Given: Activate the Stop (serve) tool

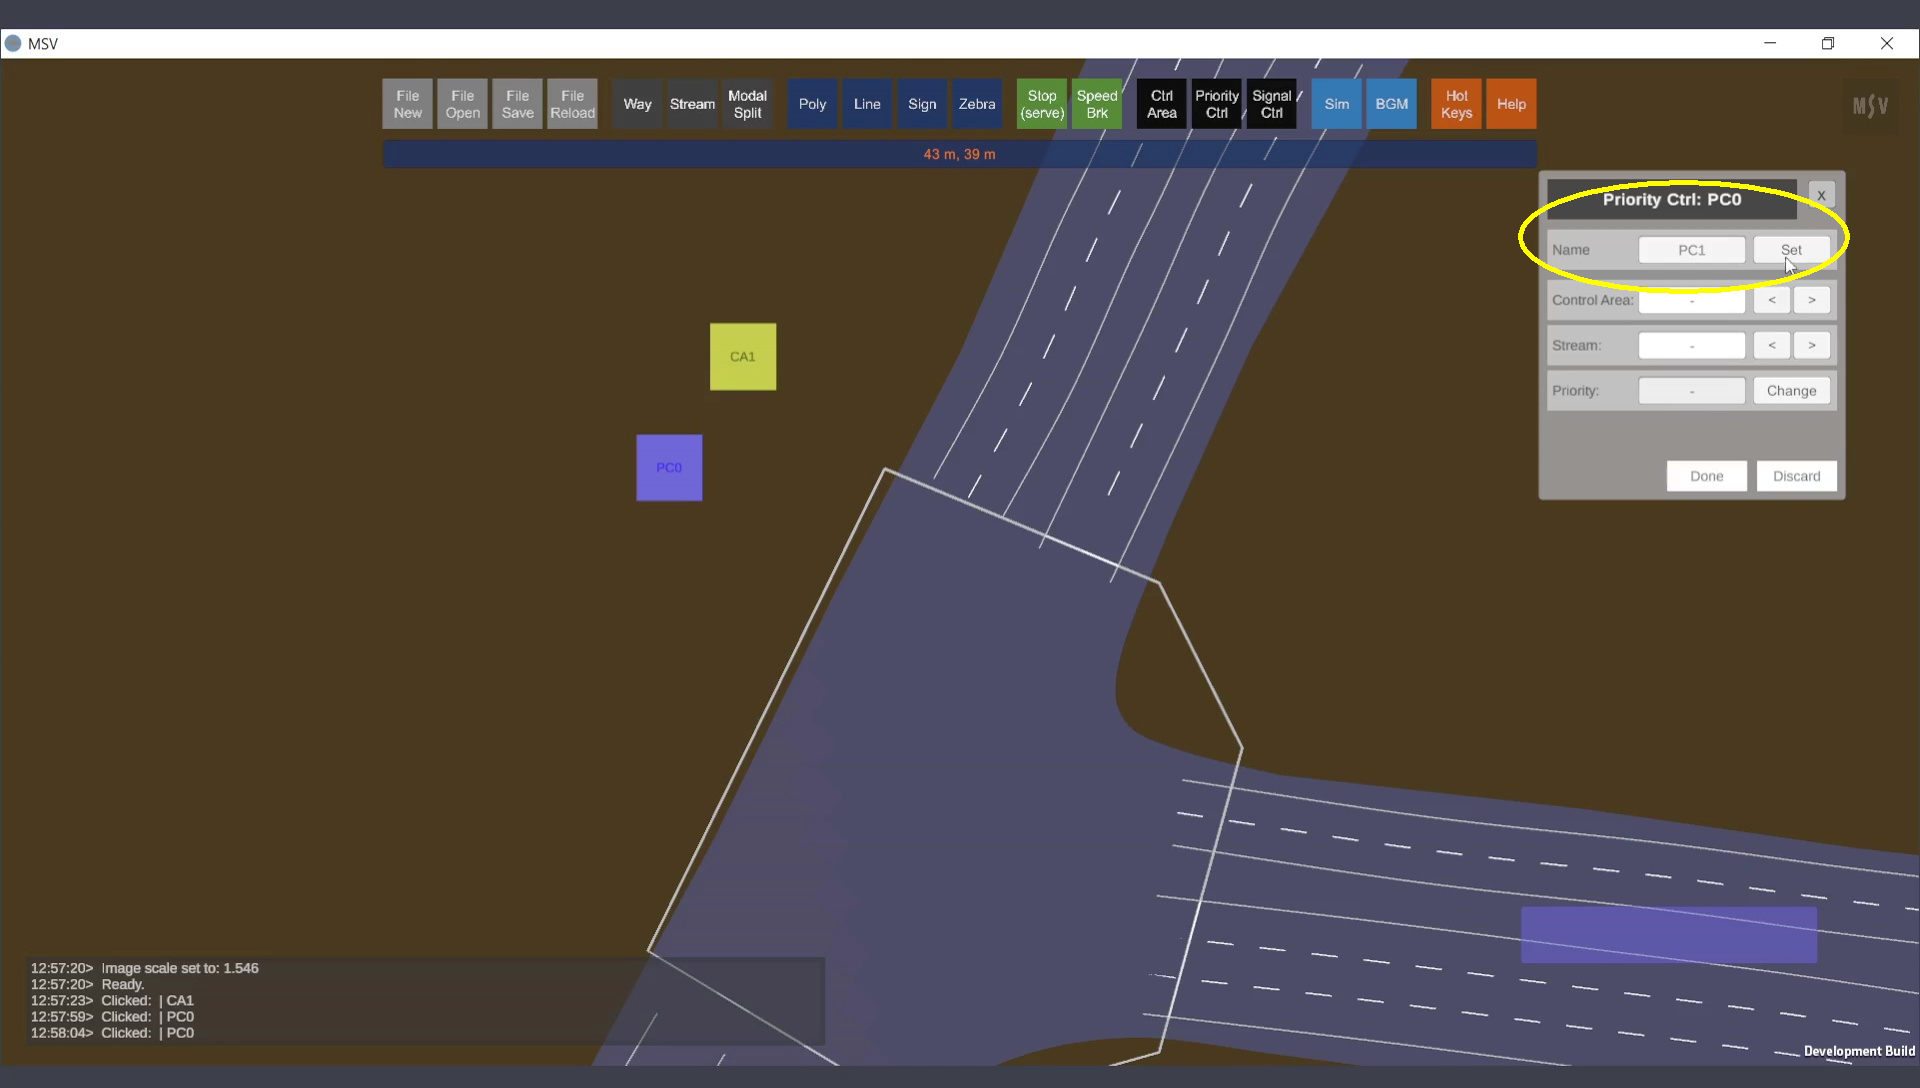Looking at the screenshot, I should tap(1041, 104).
